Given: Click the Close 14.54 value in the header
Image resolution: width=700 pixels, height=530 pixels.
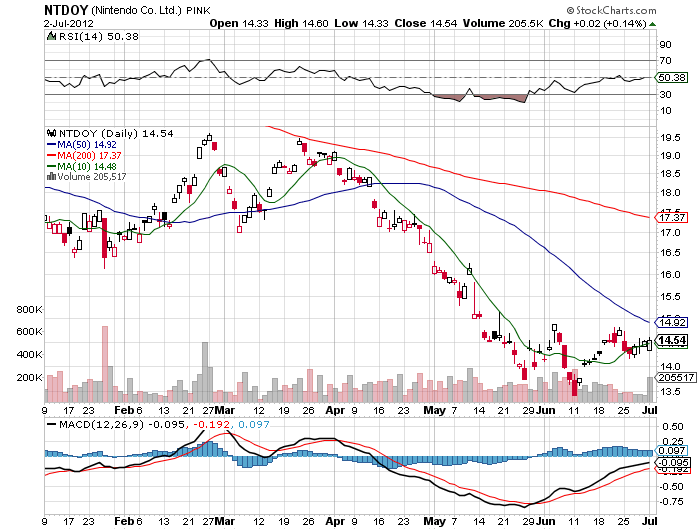Looking at the screenshot, I should point(426,24).
